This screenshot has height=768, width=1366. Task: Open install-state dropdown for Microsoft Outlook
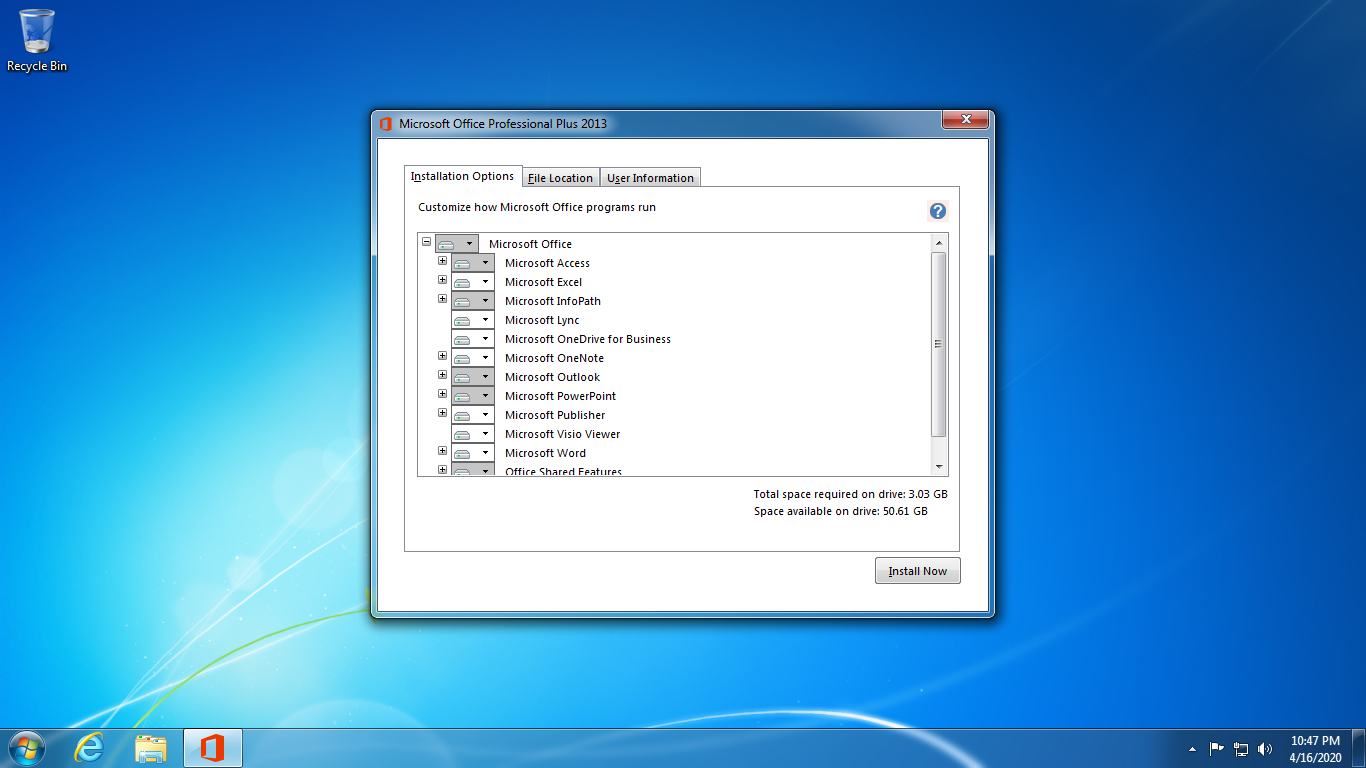point(473,377)
